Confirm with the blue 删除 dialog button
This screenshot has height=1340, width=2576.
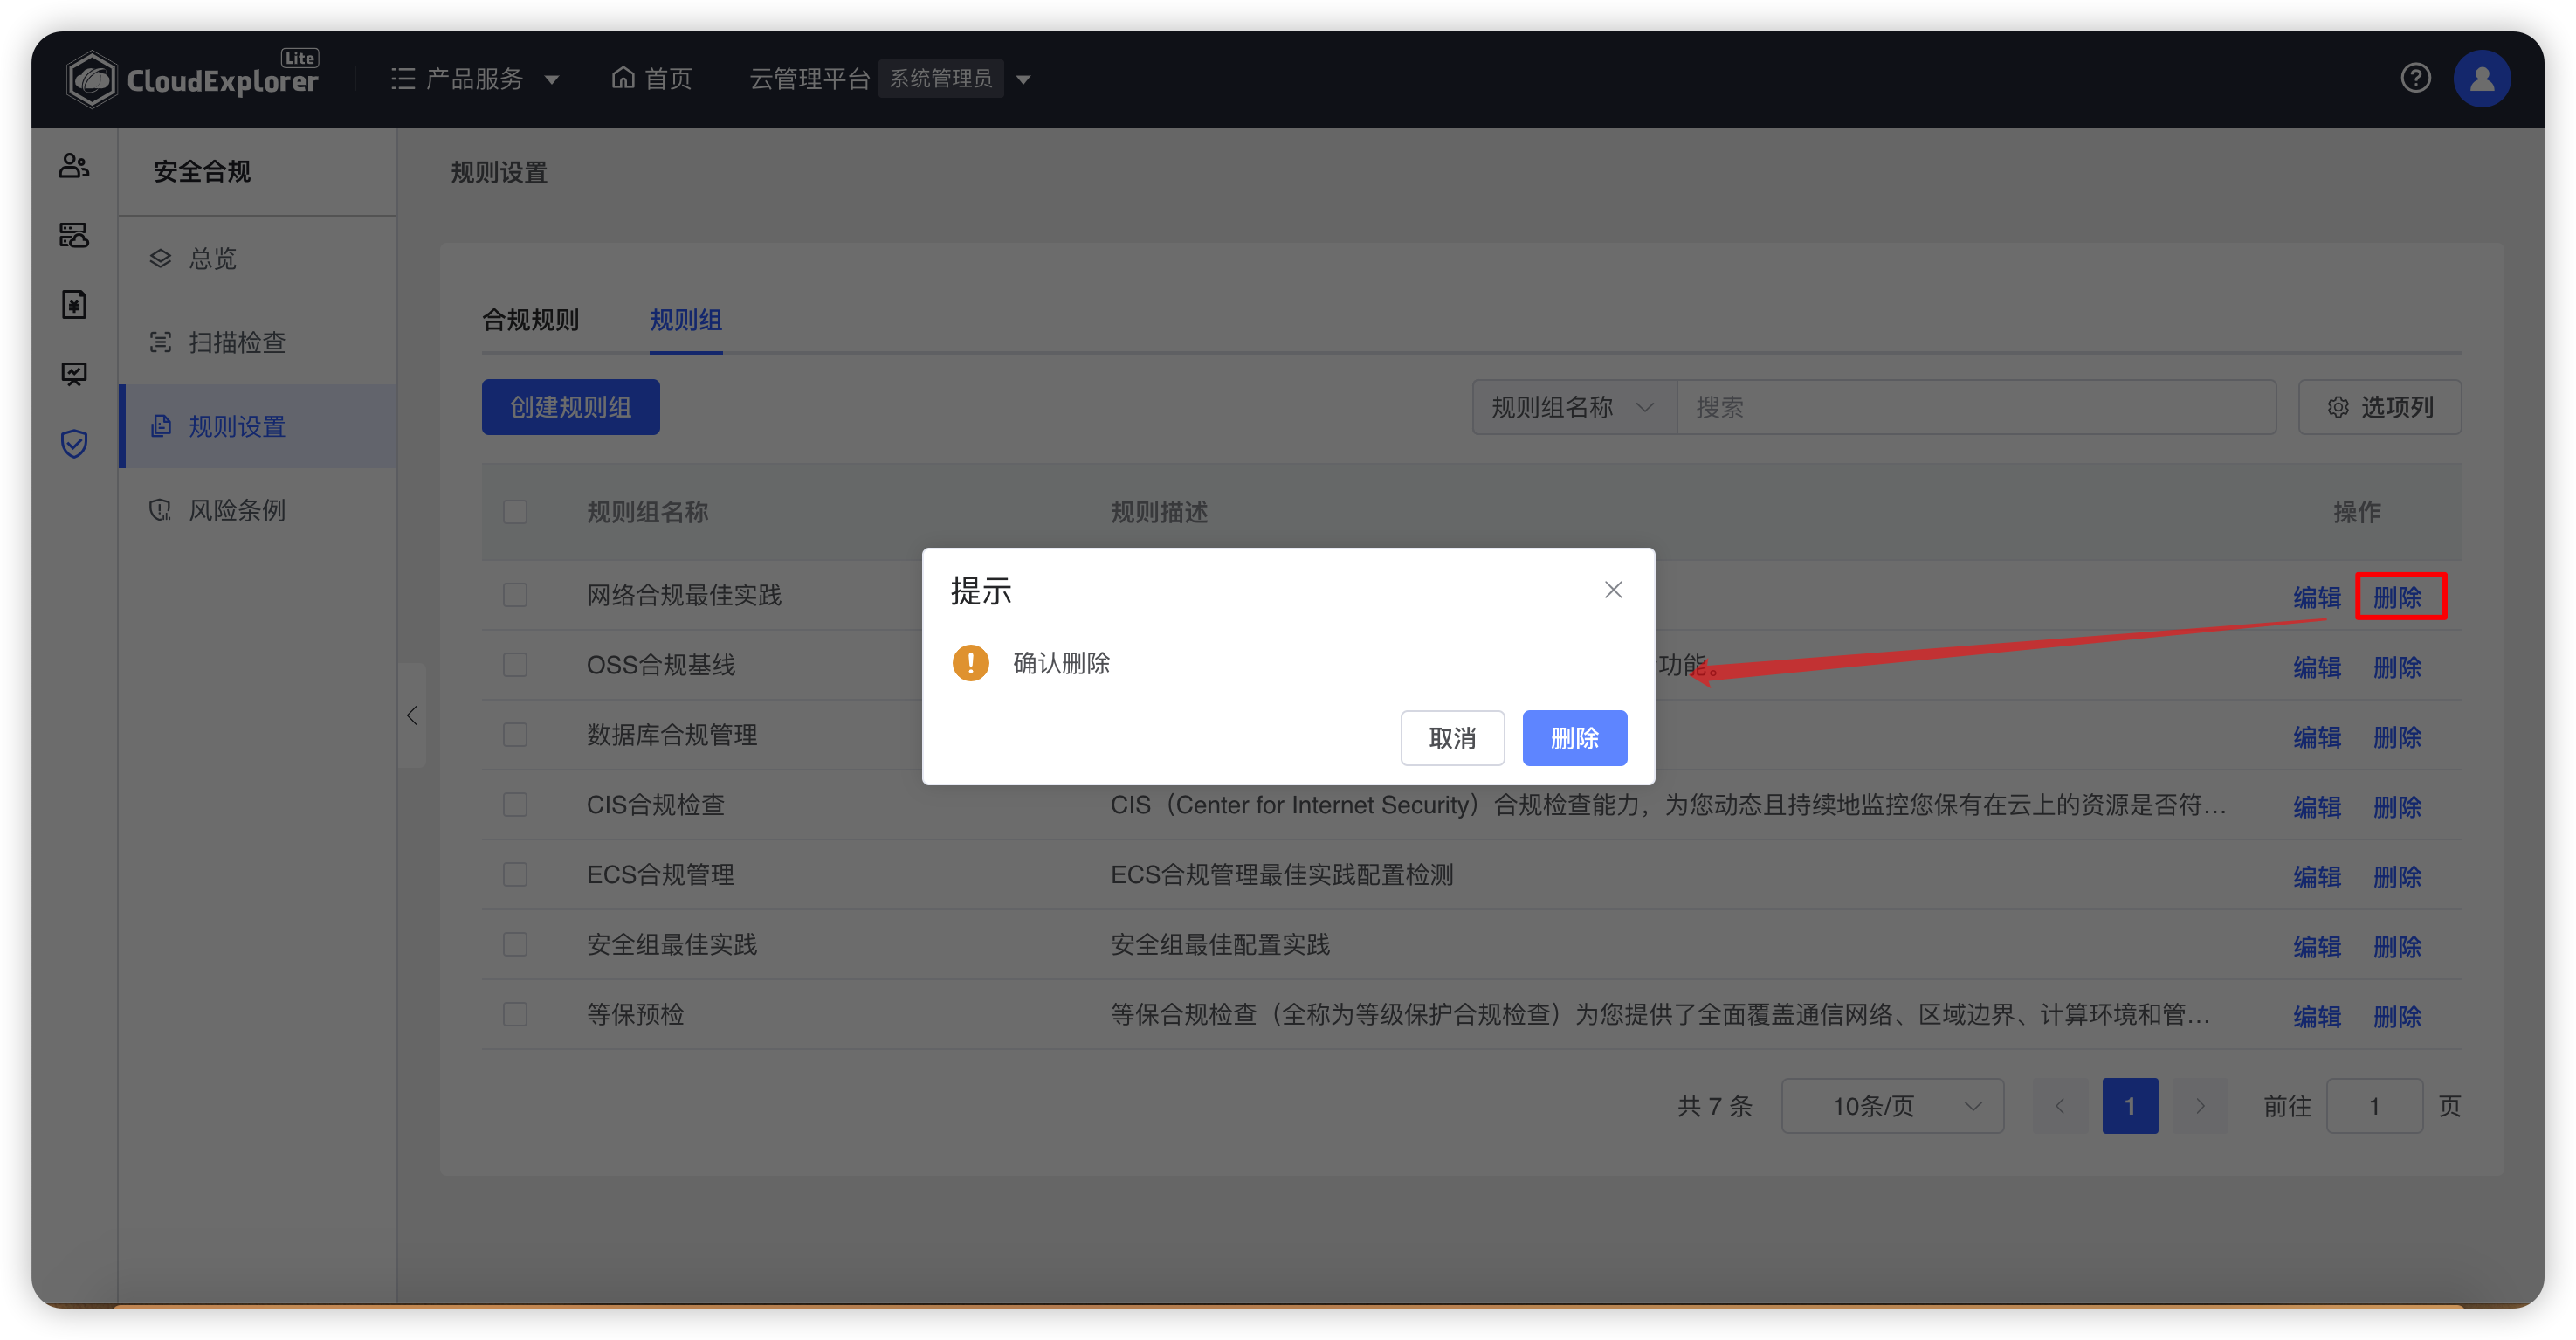pos(1574,738)
